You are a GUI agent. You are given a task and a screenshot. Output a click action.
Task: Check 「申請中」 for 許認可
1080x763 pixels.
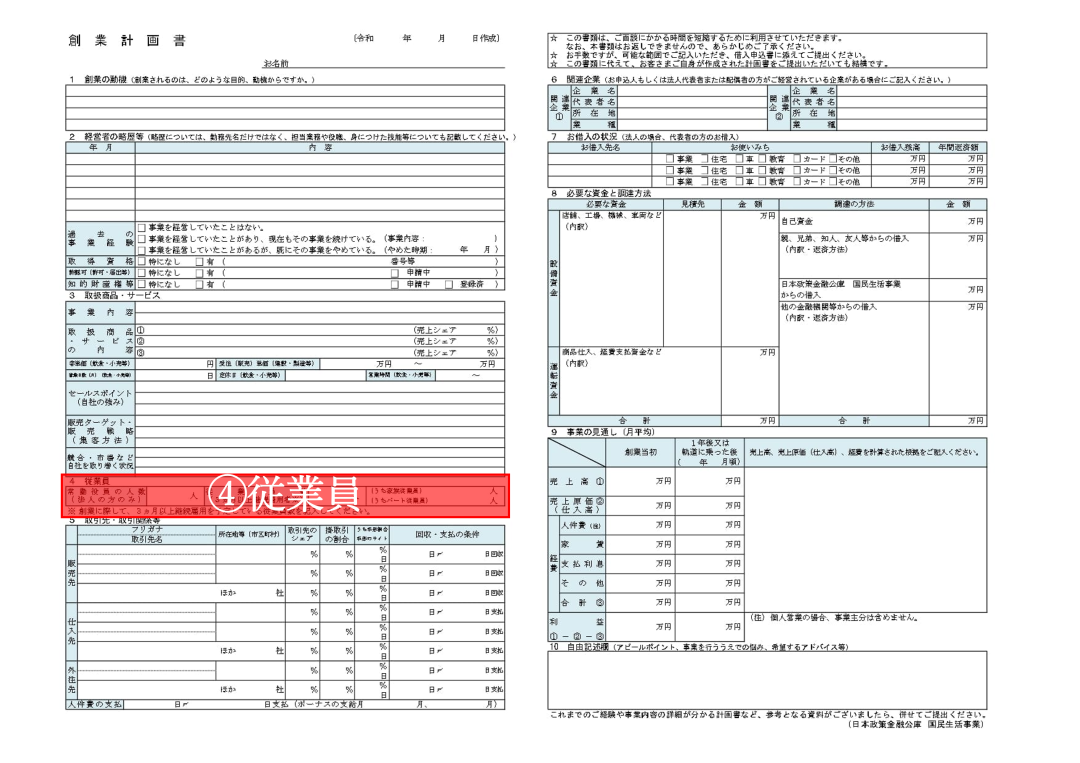394,274
